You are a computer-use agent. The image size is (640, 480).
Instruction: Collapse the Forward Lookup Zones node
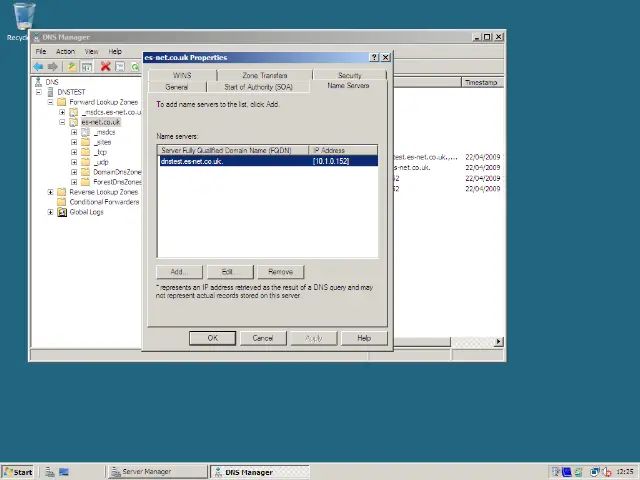50,102
